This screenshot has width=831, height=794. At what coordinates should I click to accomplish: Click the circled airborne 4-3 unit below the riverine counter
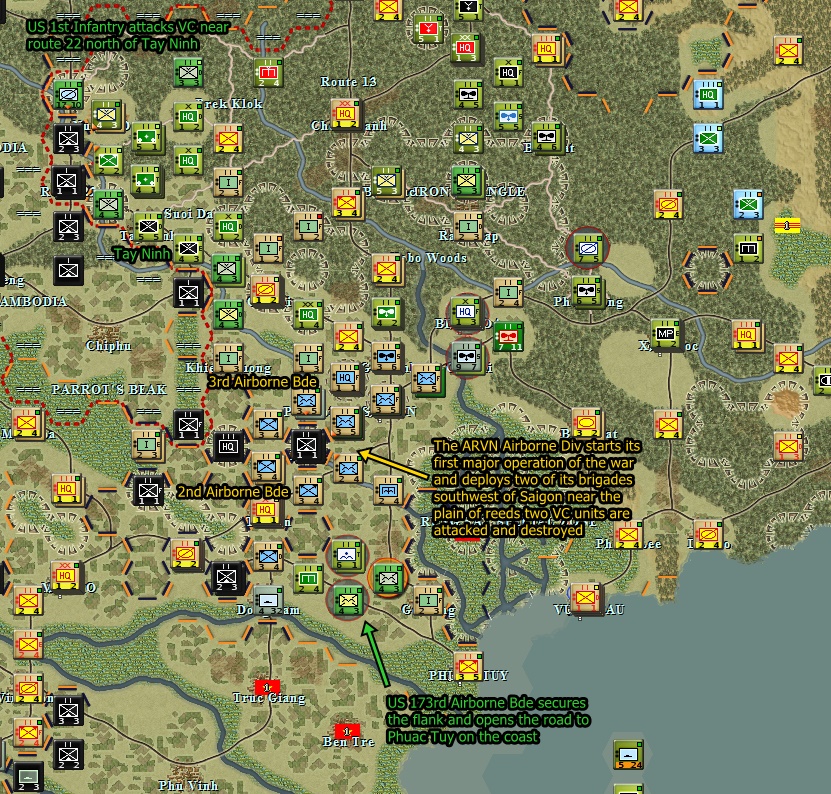(x=347, y=600)
